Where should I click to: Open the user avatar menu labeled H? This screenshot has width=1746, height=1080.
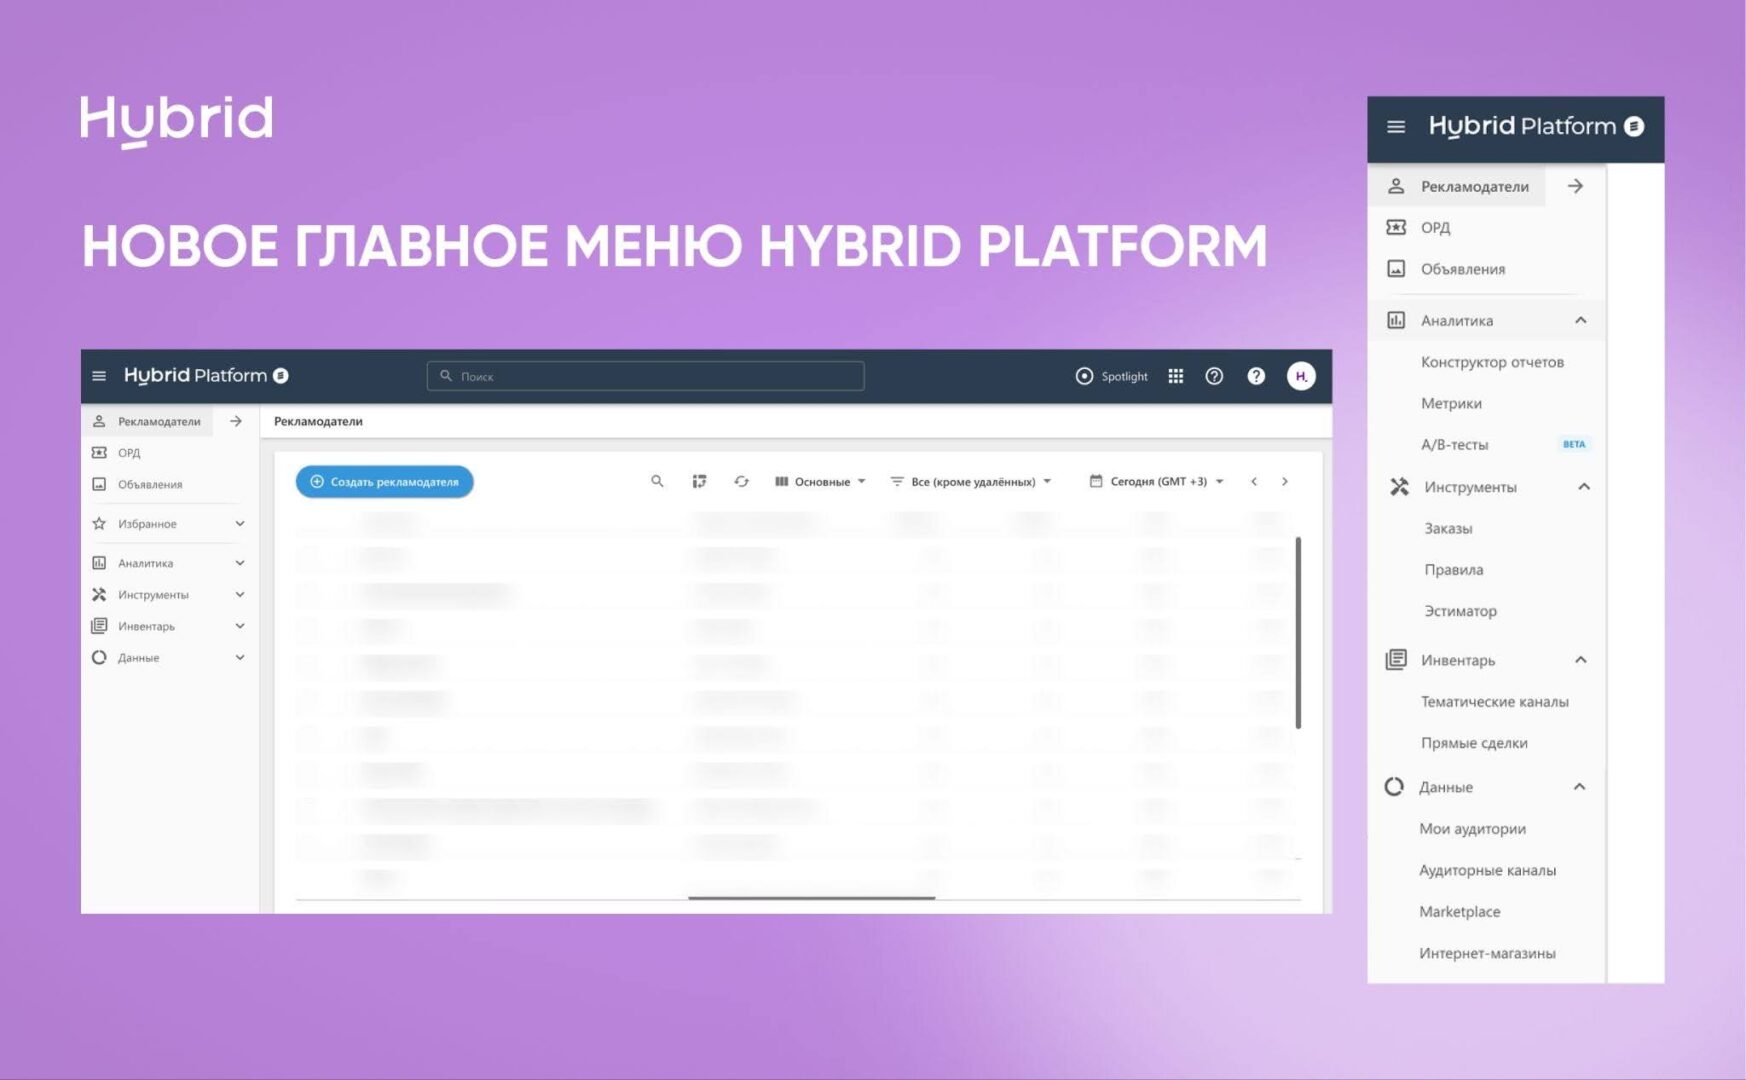click(x=1301, y=376)
